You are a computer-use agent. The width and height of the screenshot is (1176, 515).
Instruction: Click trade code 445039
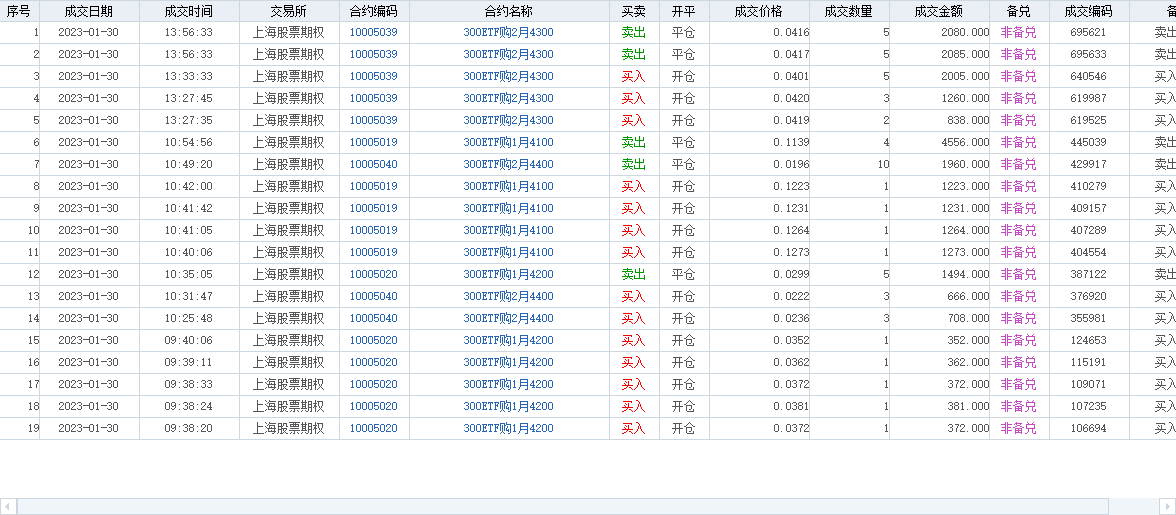(x=1088, y=142)
